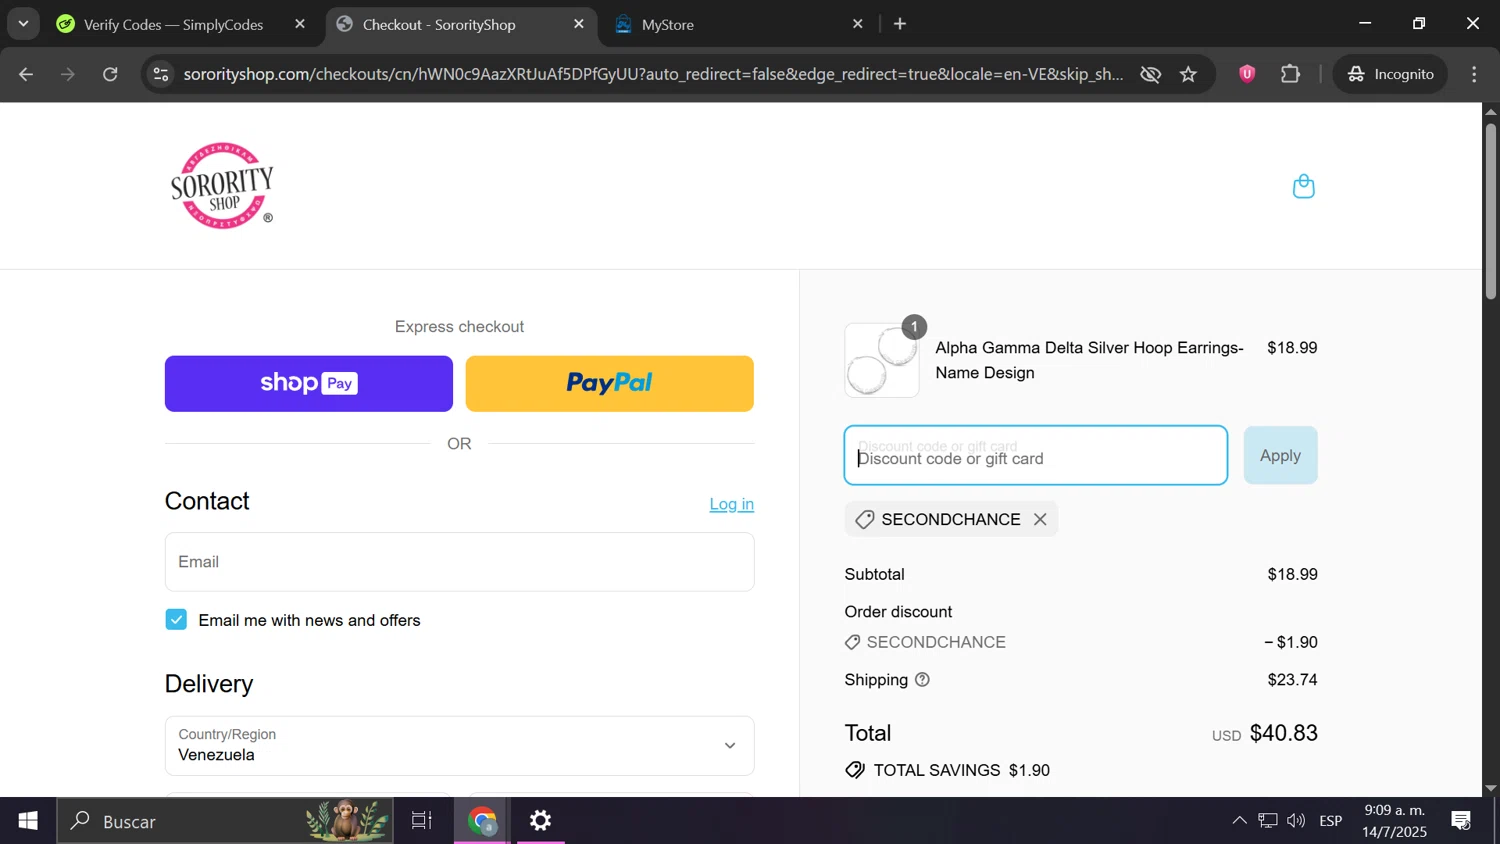Open the Brave-style shield extension icon
This screenshot has height=844, width=1500.
pos(1247,74)
